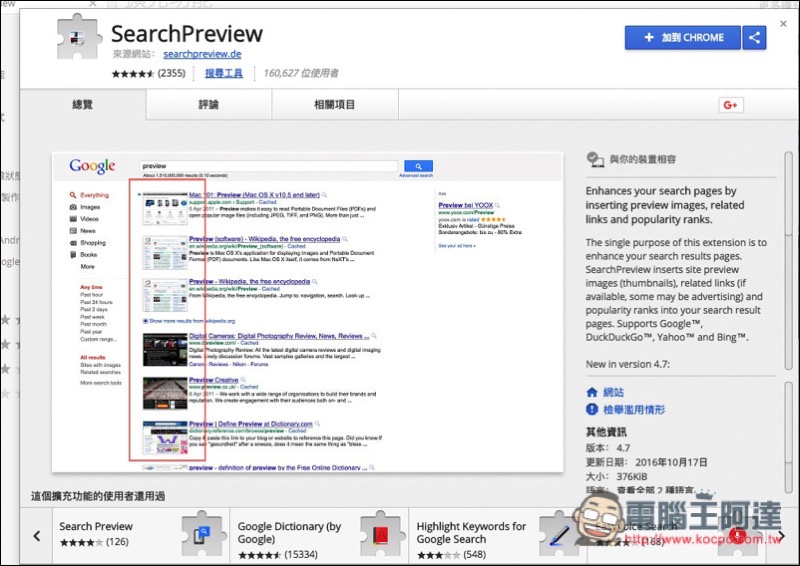Image resolution: width=800 pixels, height=566 pixels.
Task: Click the compatible-with-device icon
Action: coord(595,159)
